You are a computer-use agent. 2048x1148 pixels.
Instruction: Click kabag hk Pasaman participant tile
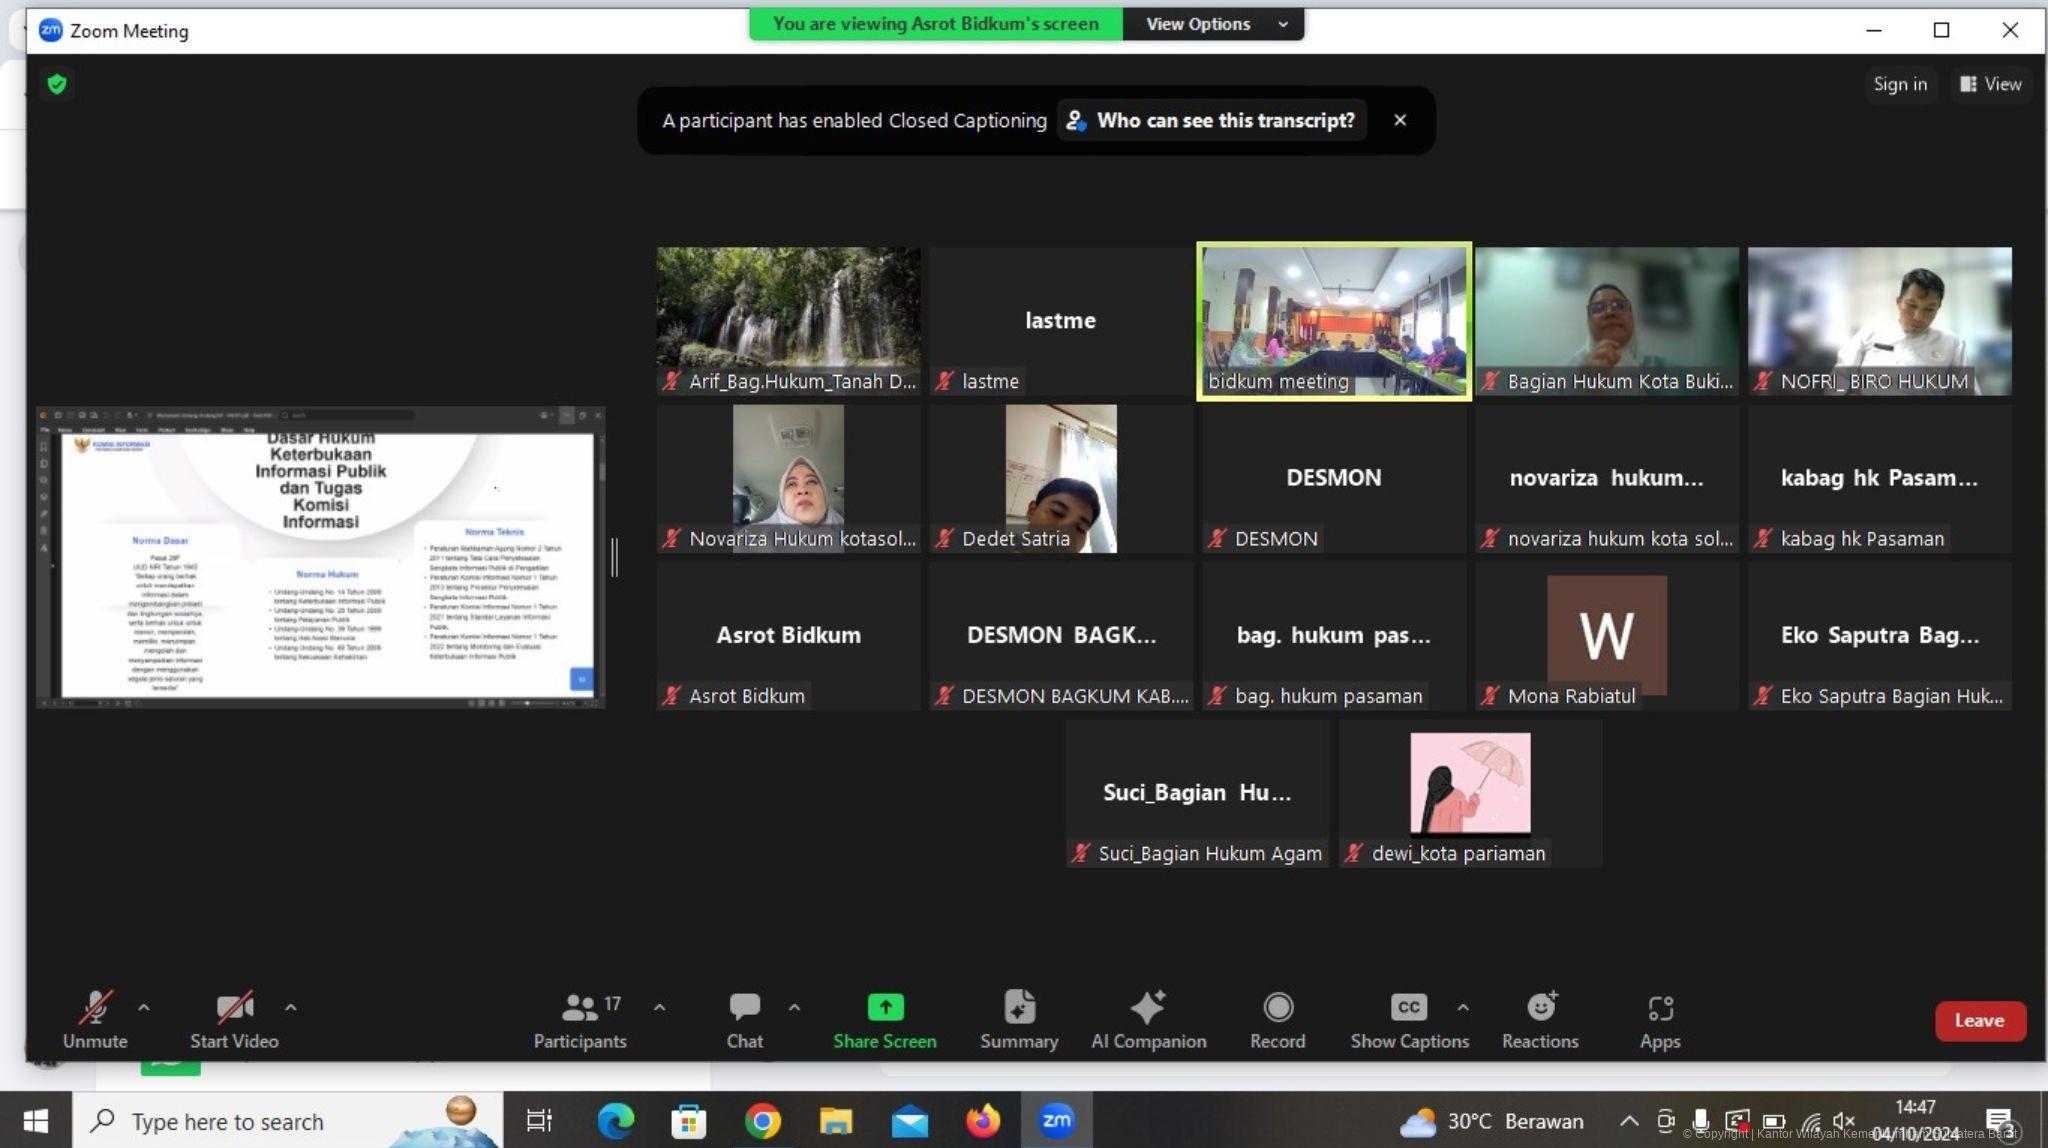[x=1879, y=478]
